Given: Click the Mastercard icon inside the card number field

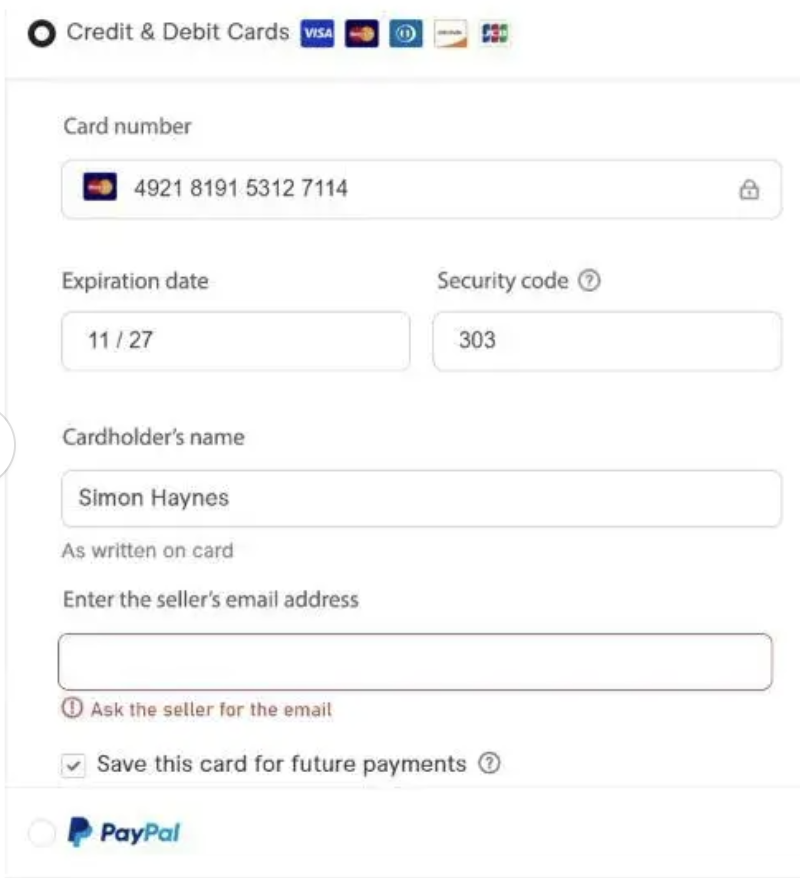Looking at the screenshot, I should click(x=100, y=187).
